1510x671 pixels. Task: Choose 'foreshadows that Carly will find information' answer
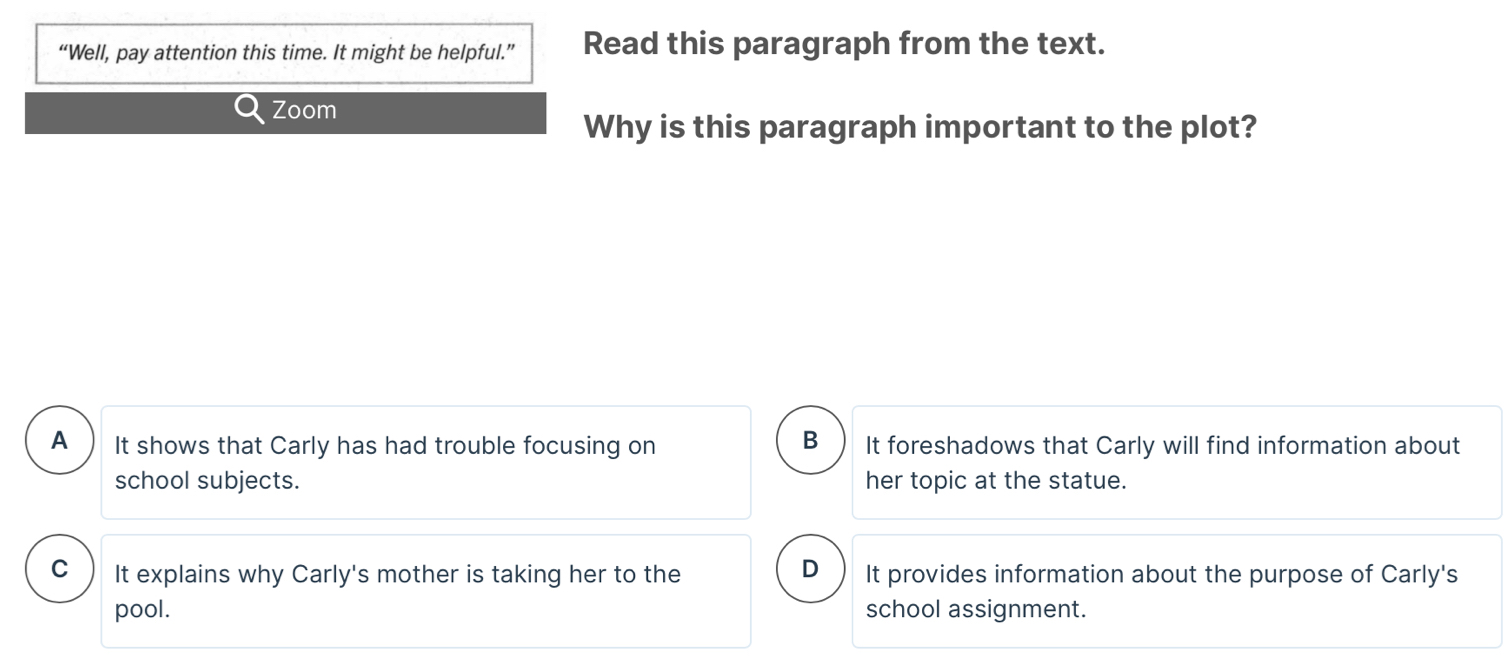pyautogui.click(x=1177, y=462)
